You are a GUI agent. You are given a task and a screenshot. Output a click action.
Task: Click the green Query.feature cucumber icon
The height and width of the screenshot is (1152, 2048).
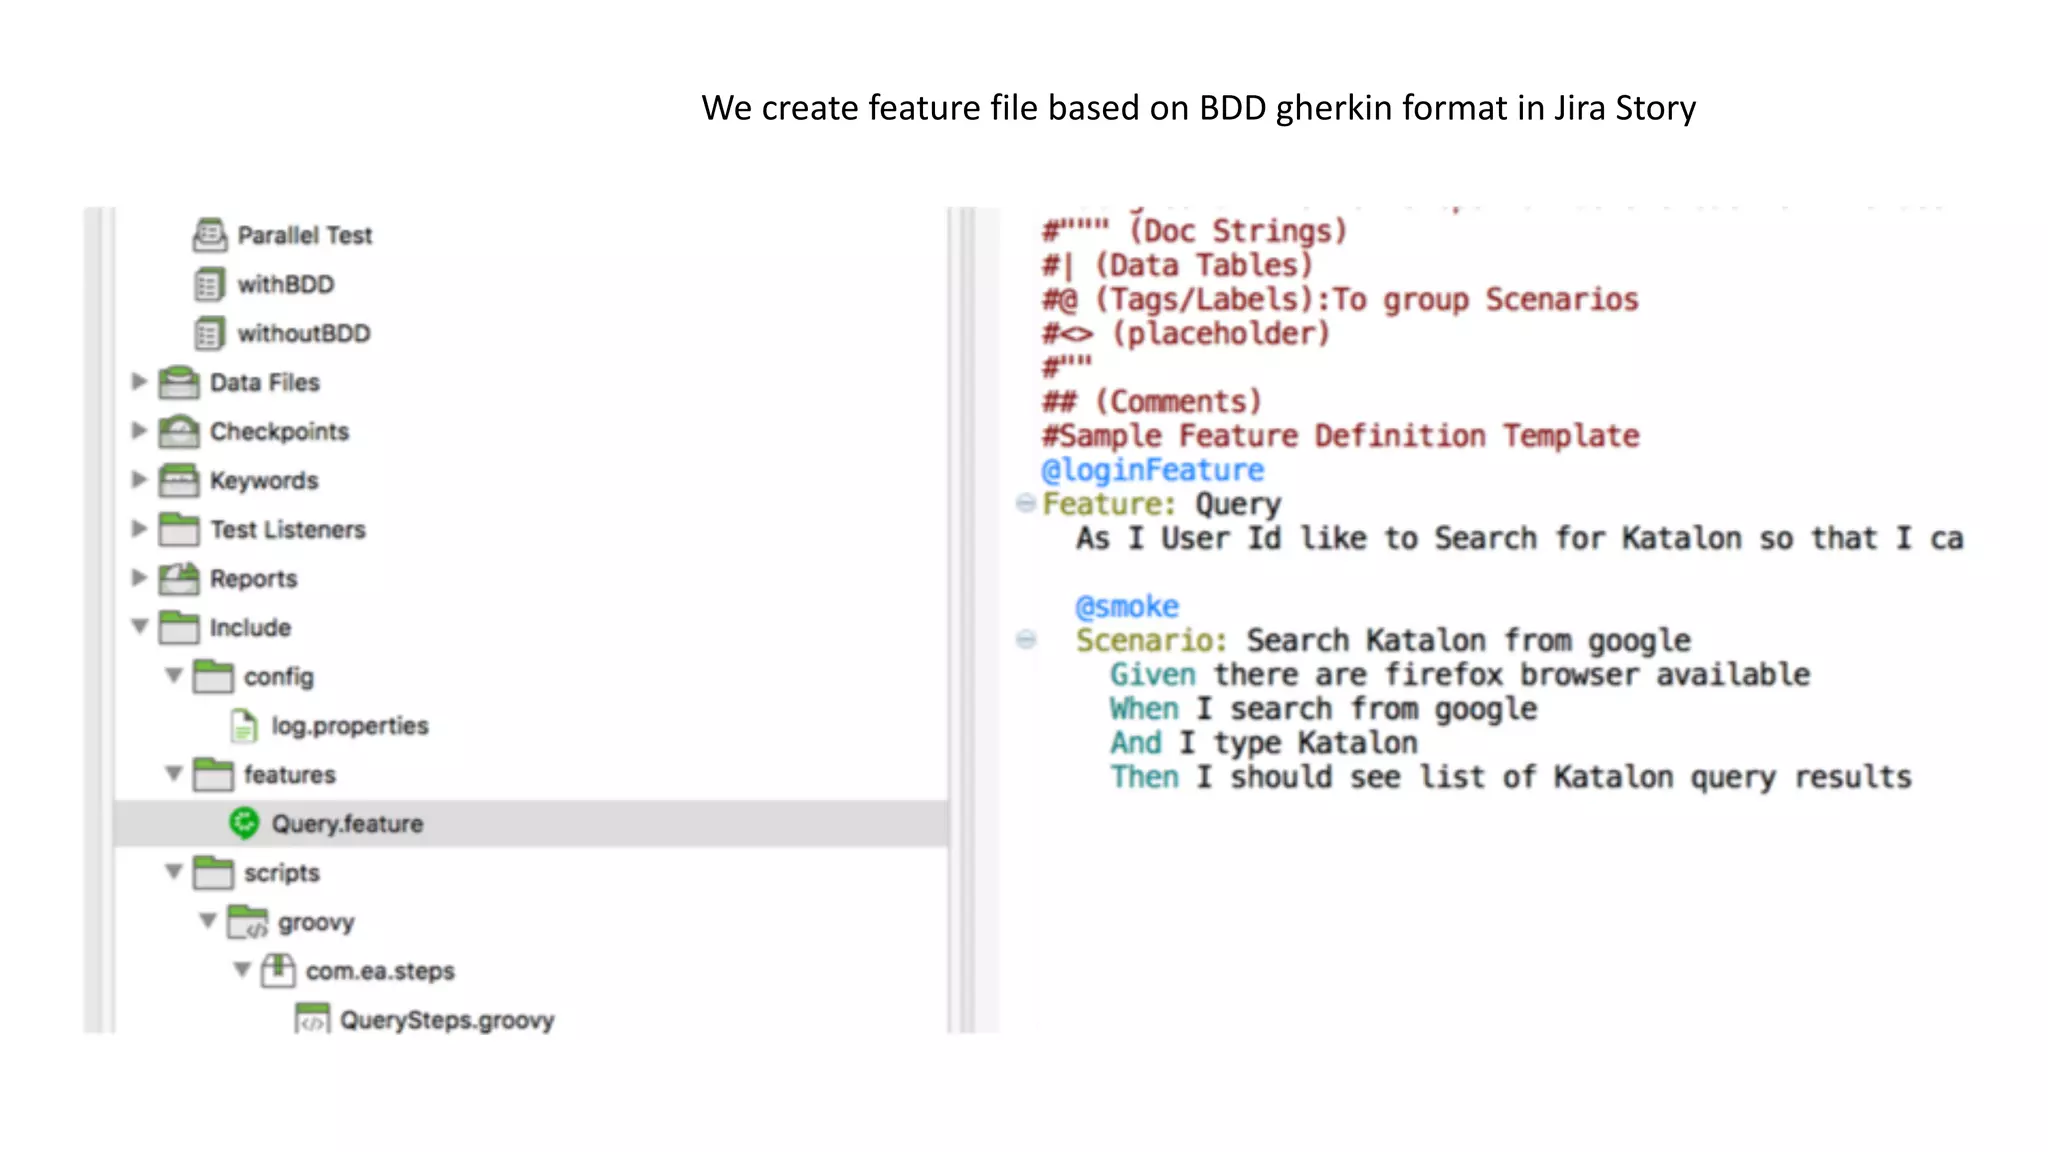point(244,823)
